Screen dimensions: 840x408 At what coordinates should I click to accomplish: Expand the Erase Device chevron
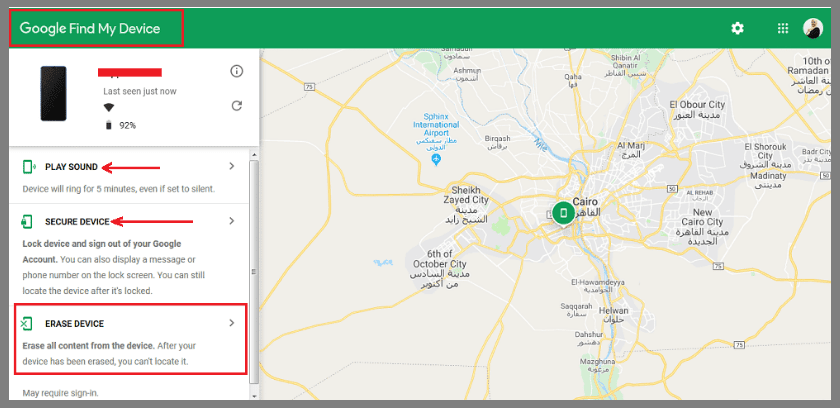[x=232, y=323]
